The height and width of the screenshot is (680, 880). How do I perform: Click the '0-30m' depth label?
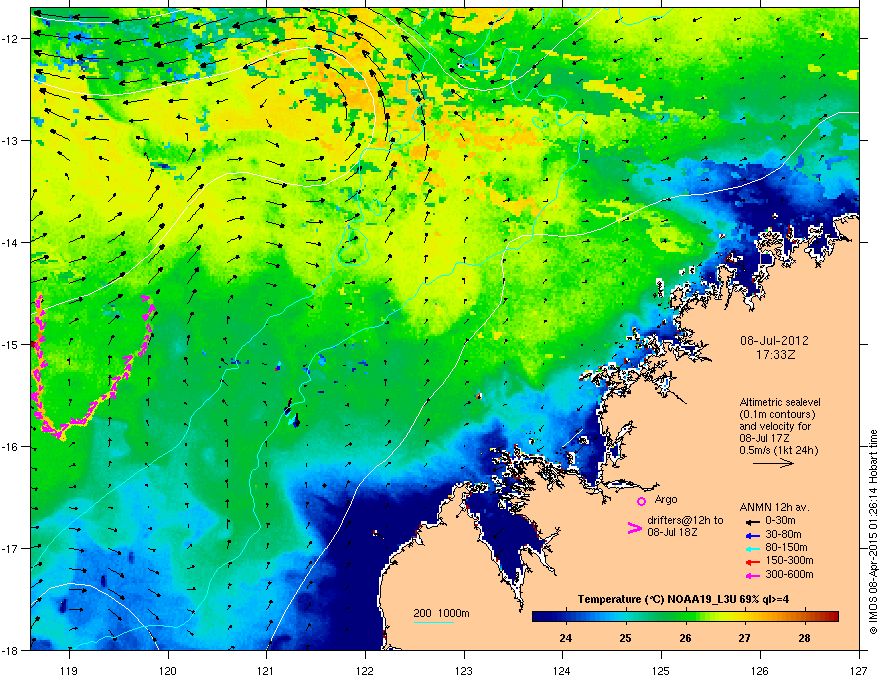tap(780, 521)
